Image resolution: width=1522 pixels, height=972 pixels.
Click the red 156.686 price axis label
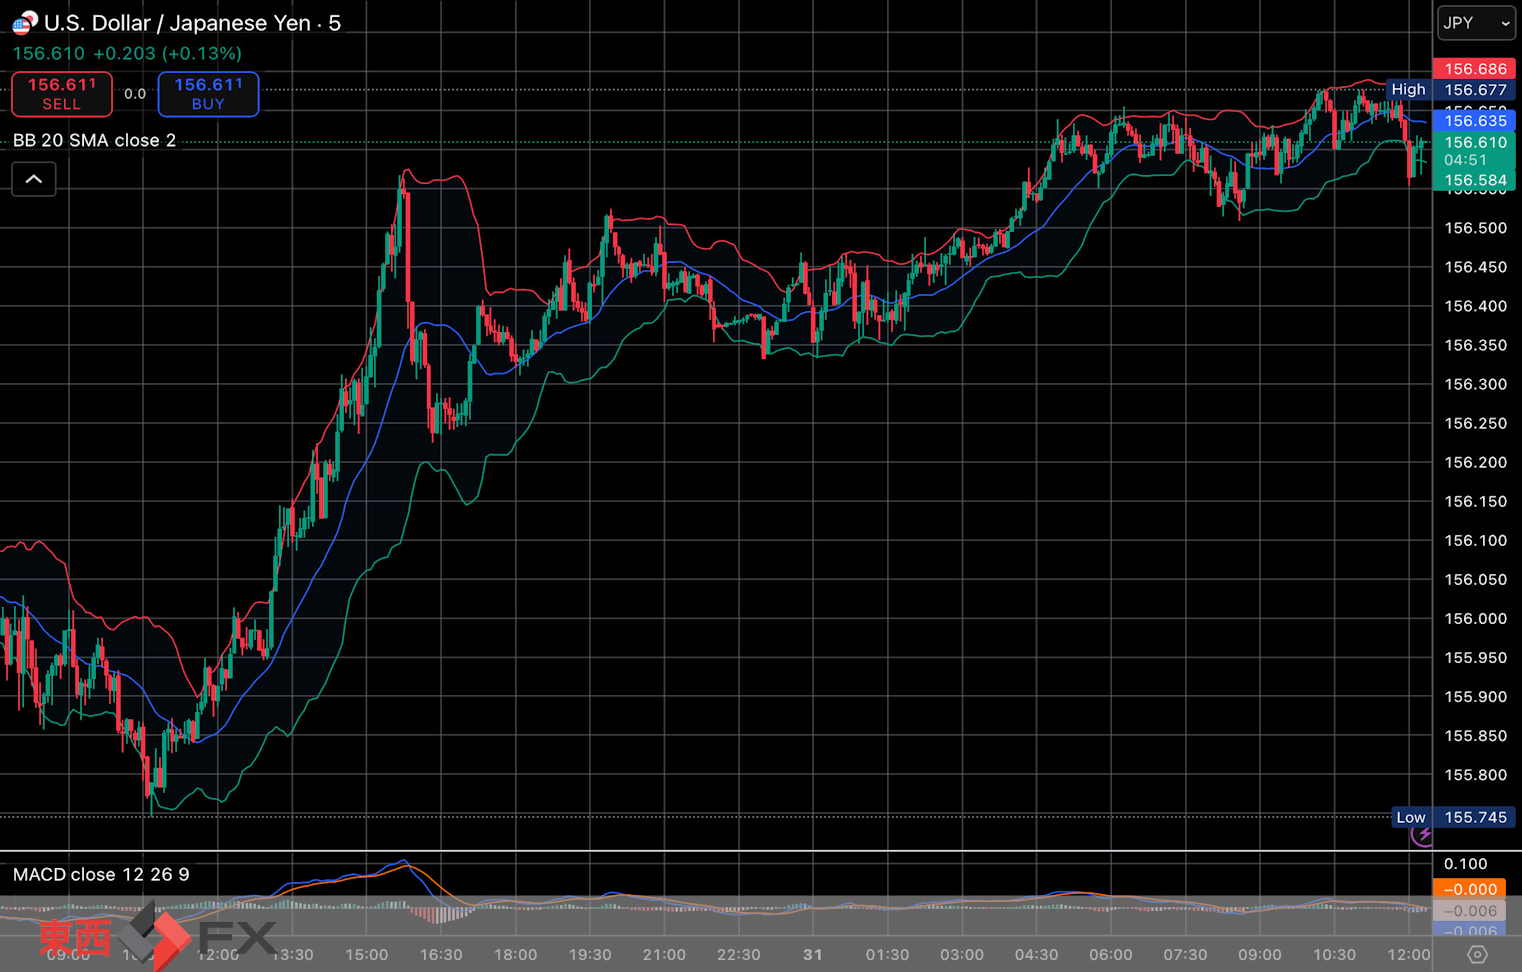1475,69
